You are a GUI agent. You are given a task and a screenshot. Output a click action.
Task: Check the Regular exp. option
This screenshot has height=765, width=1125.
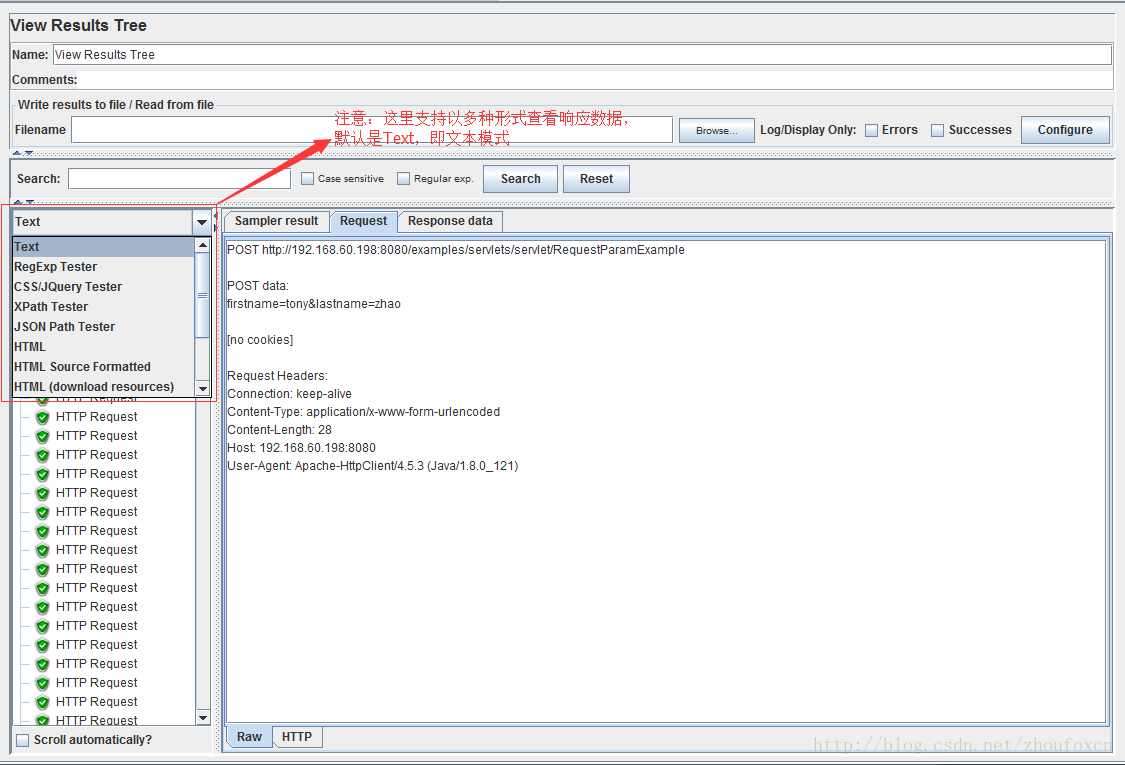point(404,179)
